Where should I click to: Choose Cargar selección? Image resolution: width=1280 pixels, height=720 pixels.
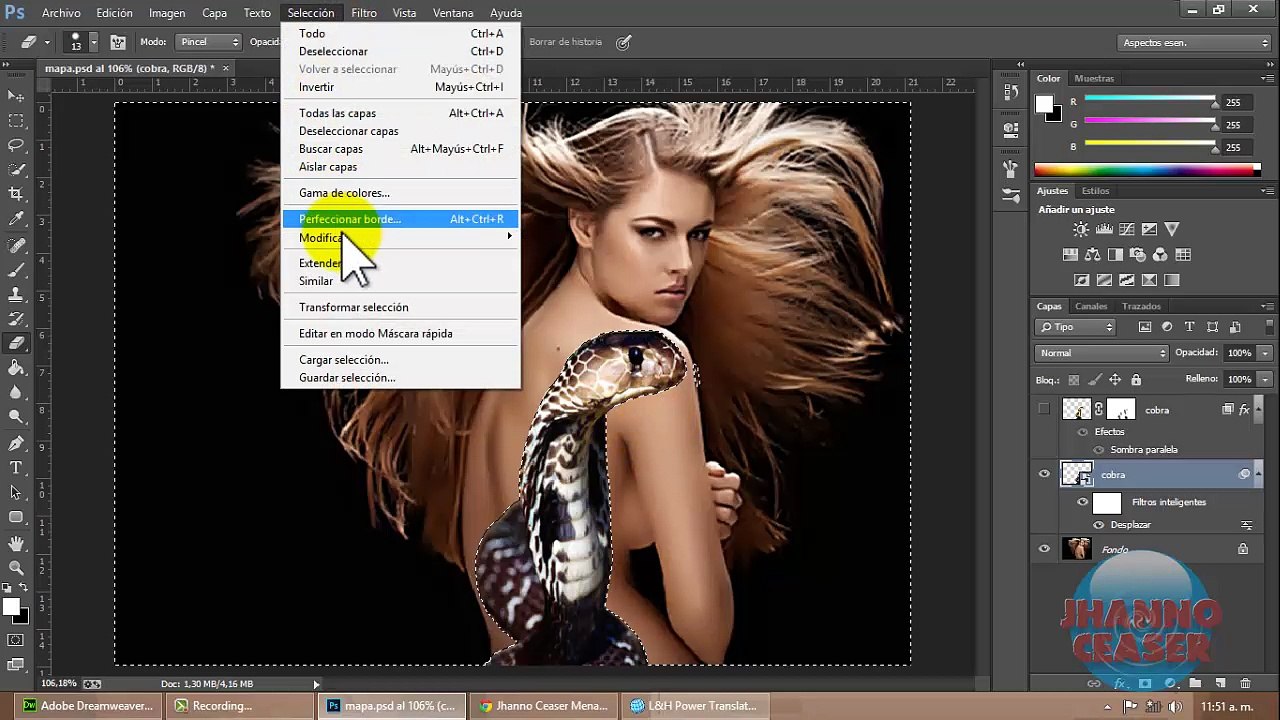tap(400, 360)
